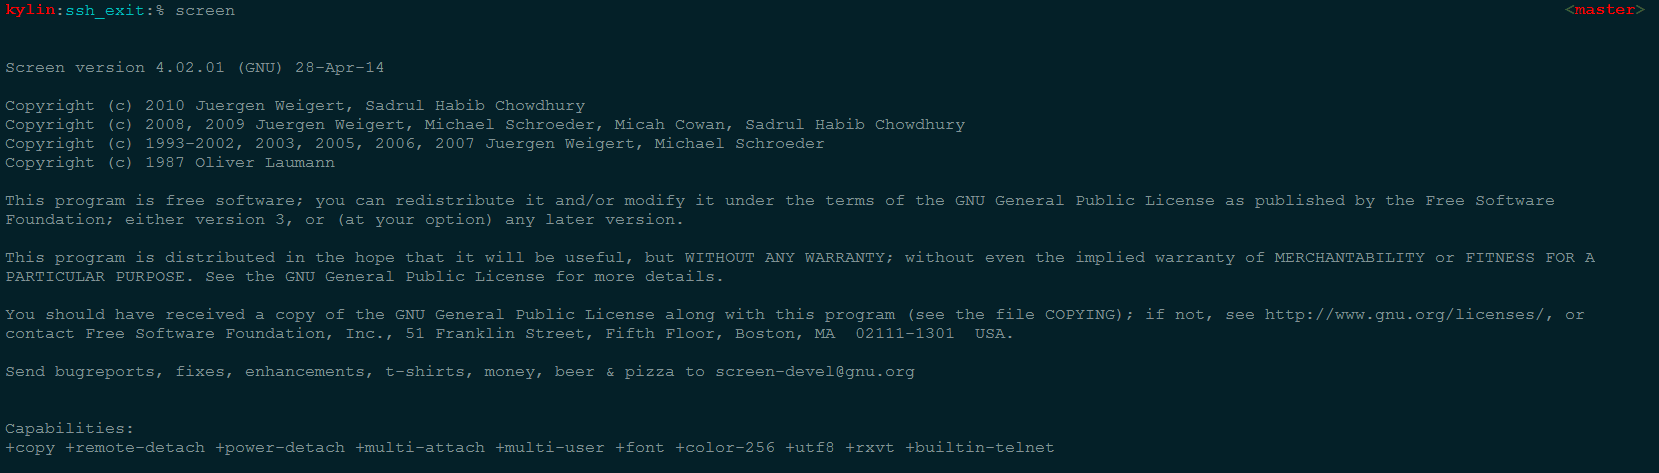Click the typed 'screen' command text
The height and width of the screenshot is (473, 1659).
coord(205,10)
